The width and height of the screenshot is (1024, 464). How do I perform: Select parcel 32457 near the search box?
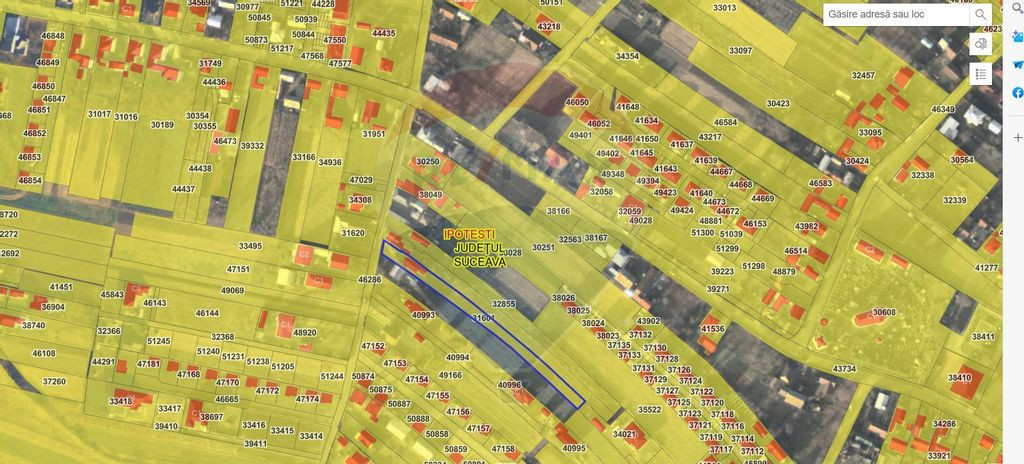tap(862, 75)
